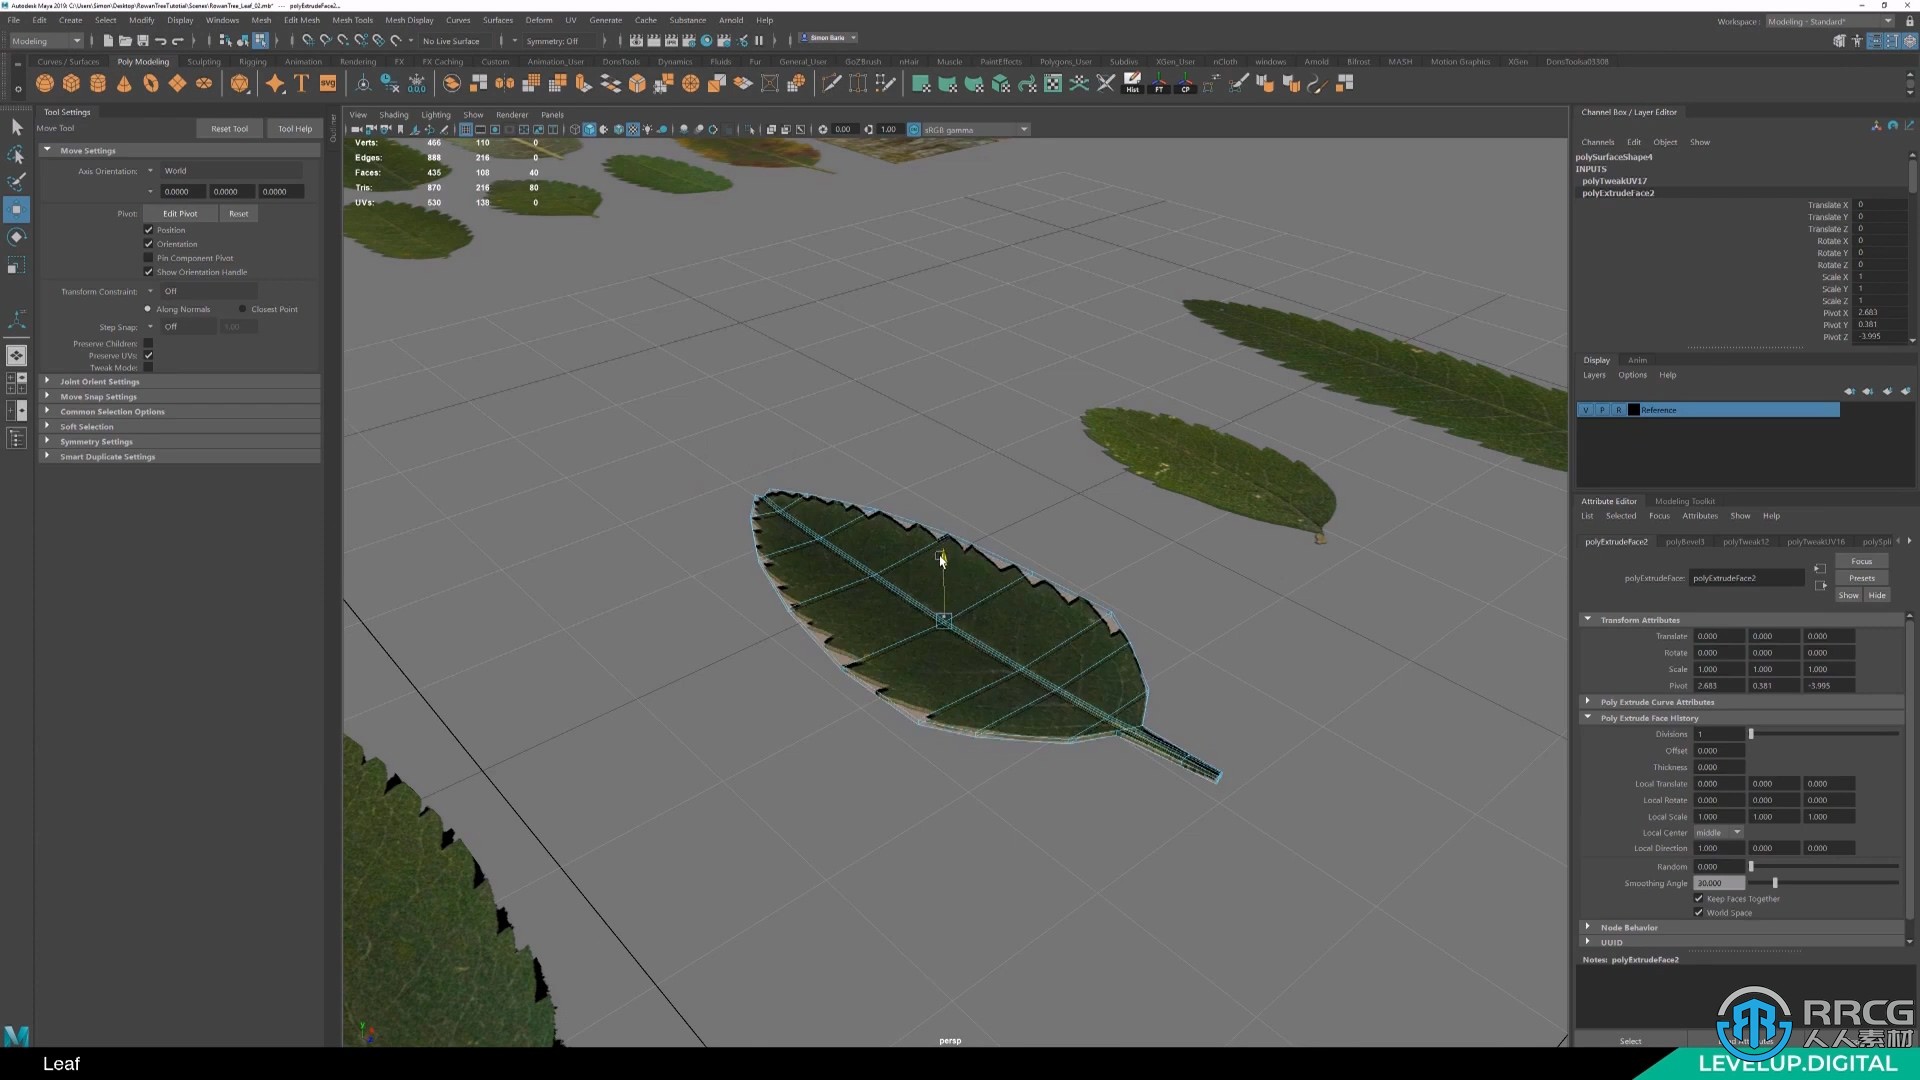The image size is (1920, 1080).
Task: Create a polygon cube from the shelf
Action: click(71, 84)
